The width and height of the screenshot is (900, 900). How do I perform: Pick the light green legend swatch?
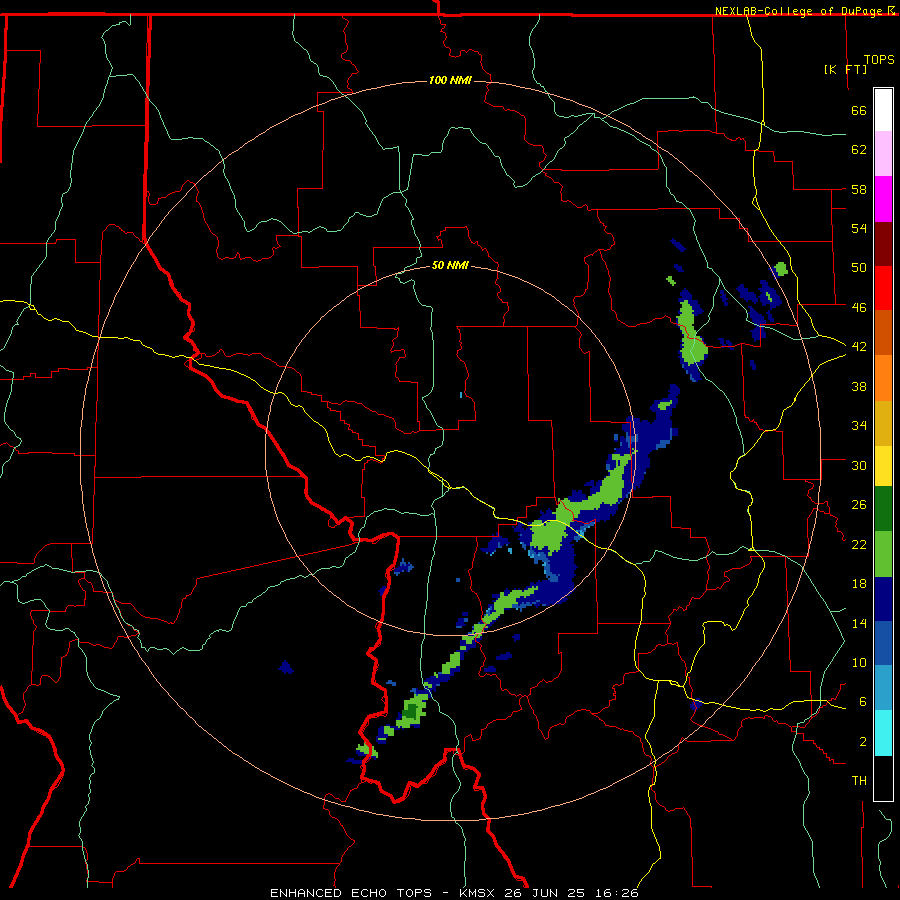[x=883, y=554]
